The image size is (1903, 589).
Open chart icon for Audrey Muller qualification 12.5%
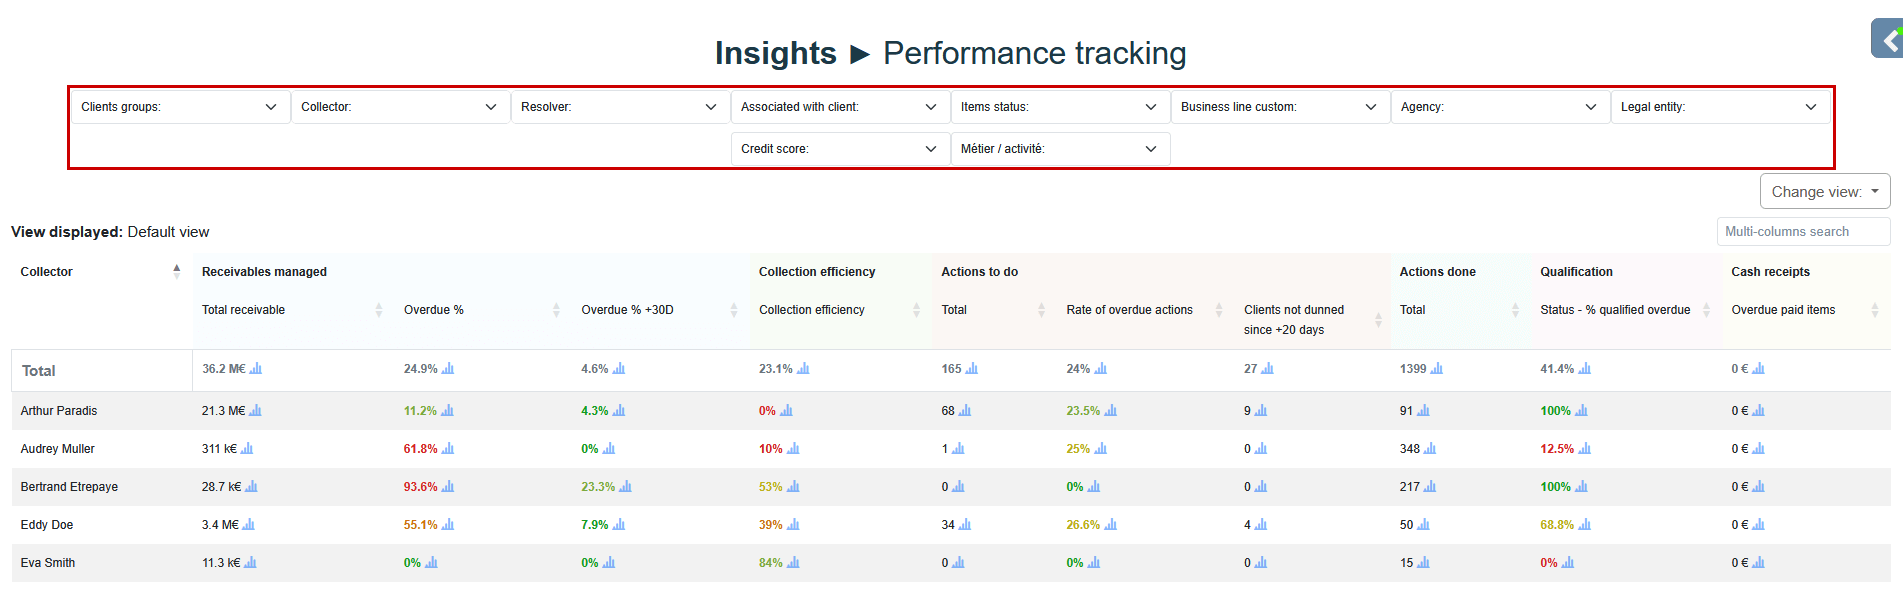click(1584, 449)
